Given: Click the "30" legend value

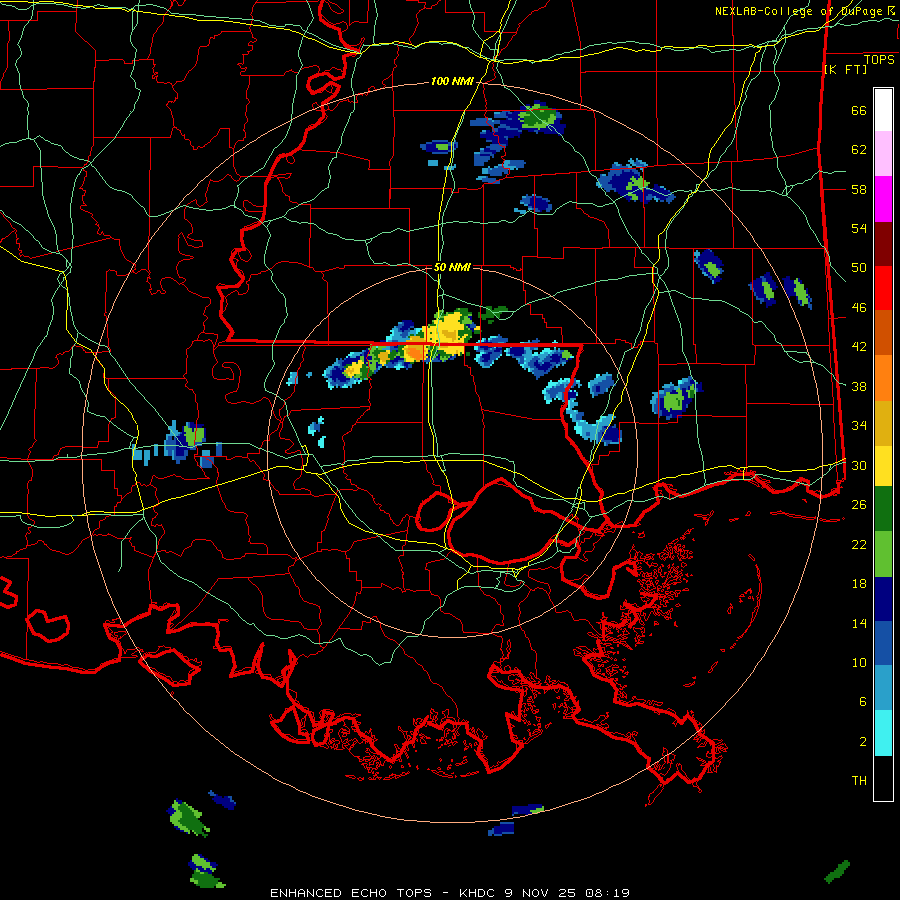Looking at the screenshot, I should pyautogui.click(x=859, y=465).
